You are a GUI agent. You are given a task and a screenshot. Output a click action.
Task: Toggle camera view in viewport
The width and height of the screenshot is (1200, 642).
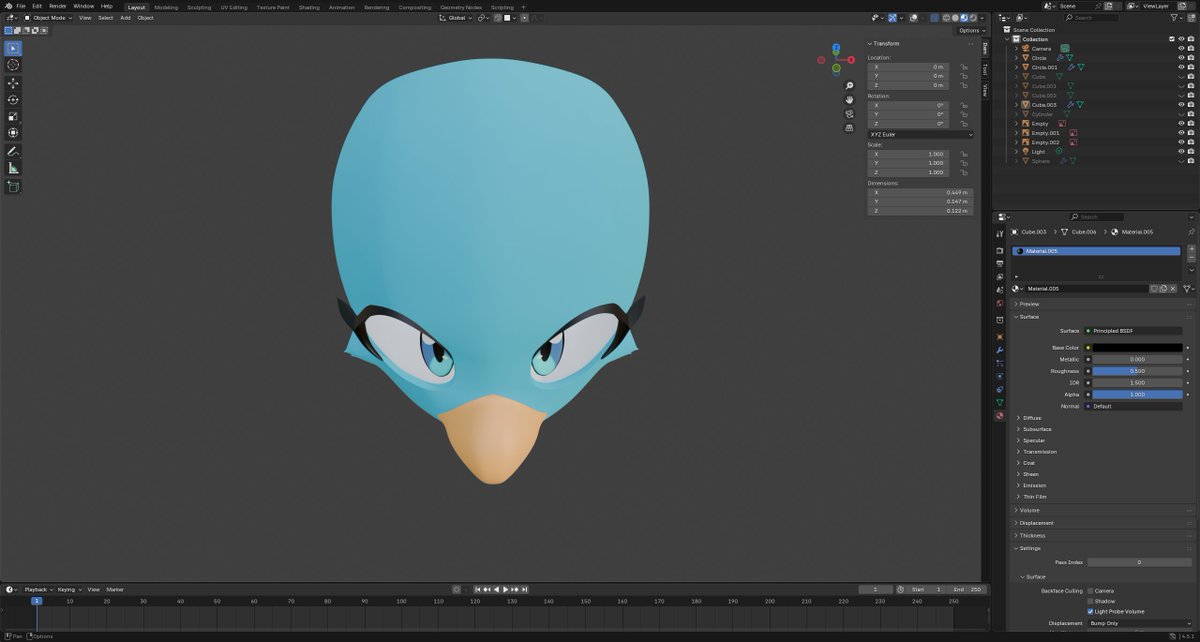pyautogui.click(x=849, y=114)
